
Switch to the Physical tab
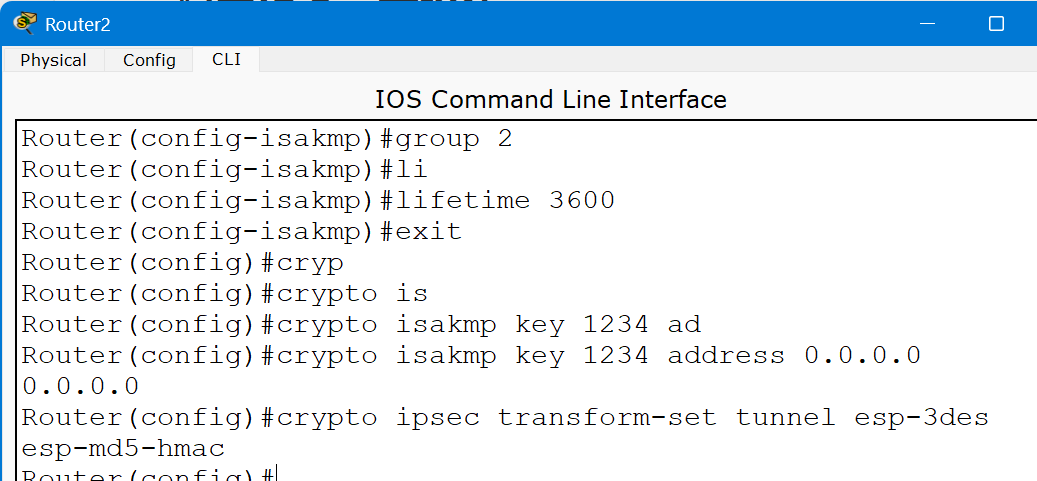tap(53, 60)
